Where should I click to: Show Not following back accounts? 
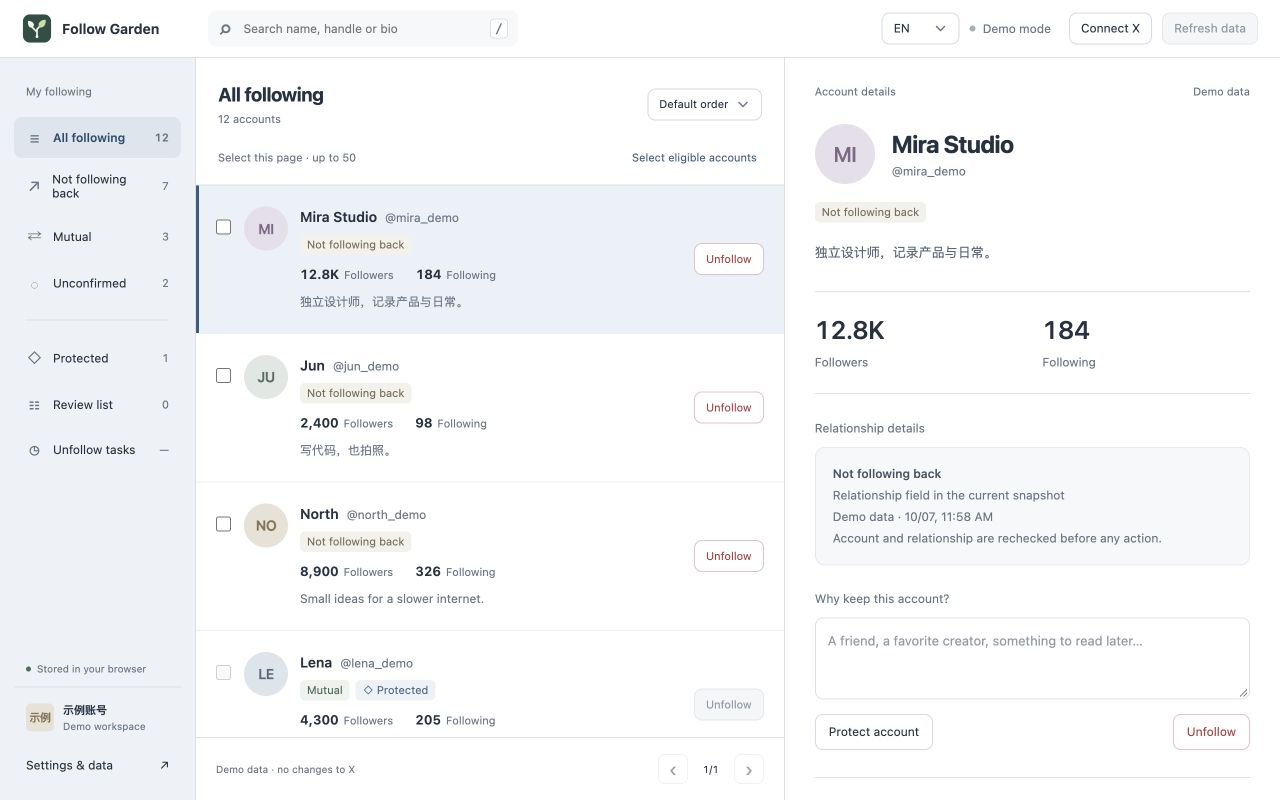pyautogui.click(x=97, y=186)
